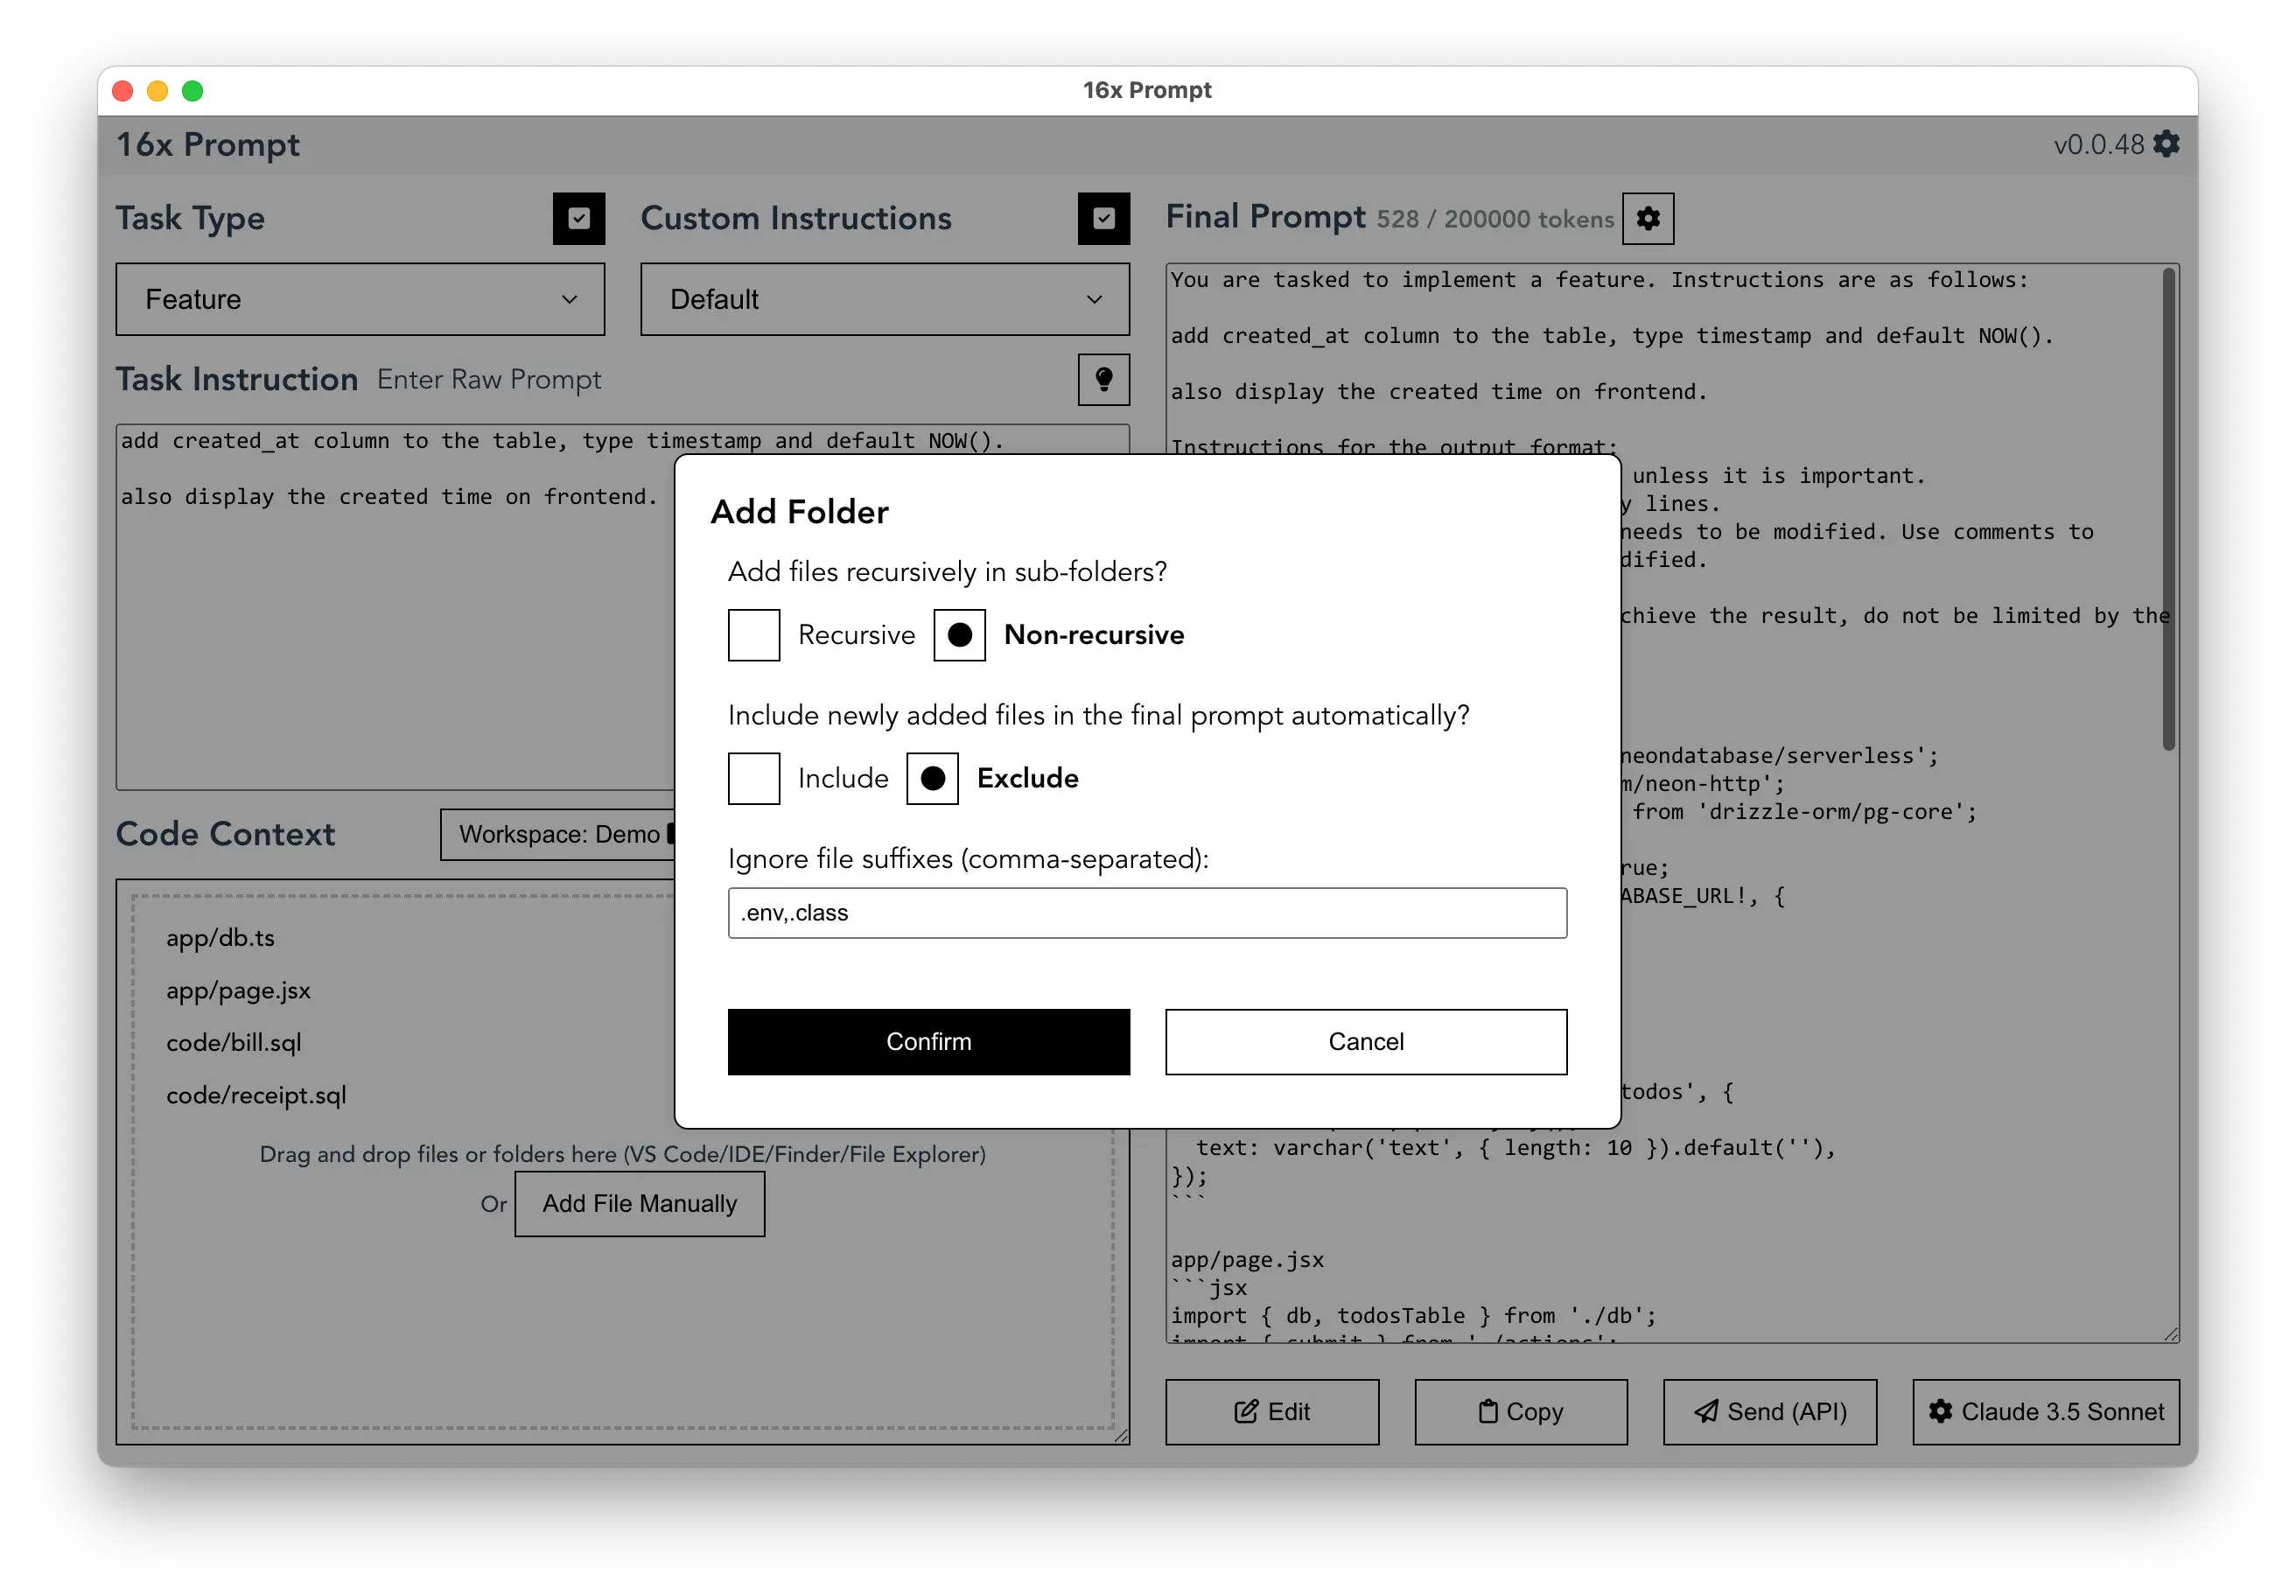
Task: Click the 'Enter Raw Prompt' label
Action: pos(489,380)
